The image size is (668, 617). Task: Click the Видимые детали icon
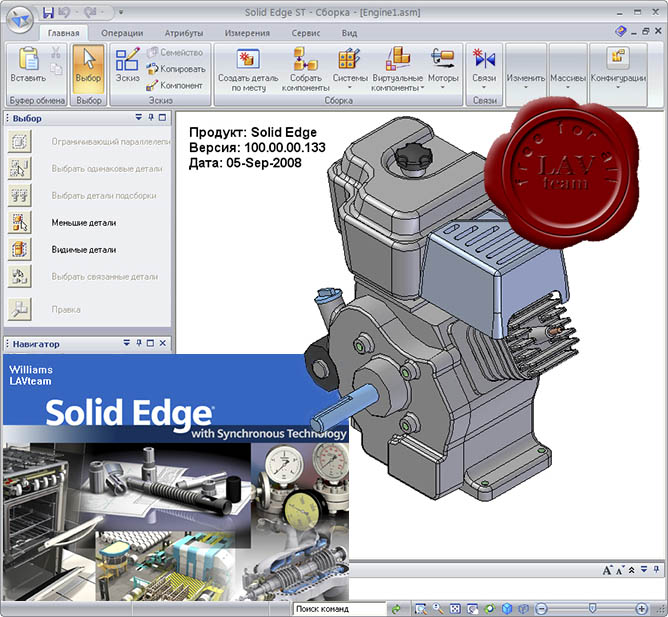tap(19, 249)
